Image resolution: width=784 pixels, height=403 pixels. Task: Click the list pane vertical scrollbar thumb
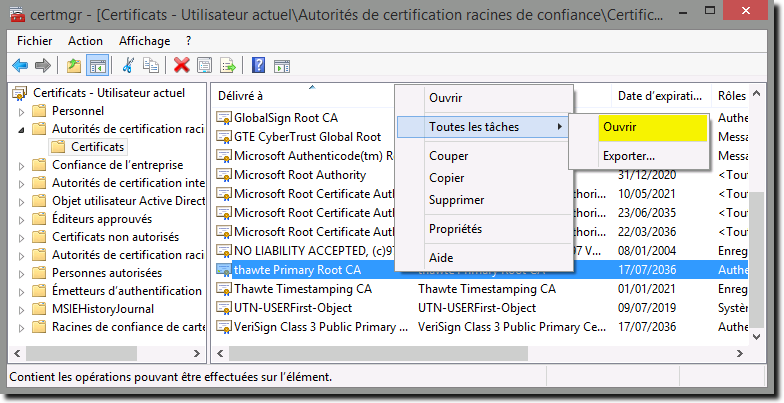756,258
